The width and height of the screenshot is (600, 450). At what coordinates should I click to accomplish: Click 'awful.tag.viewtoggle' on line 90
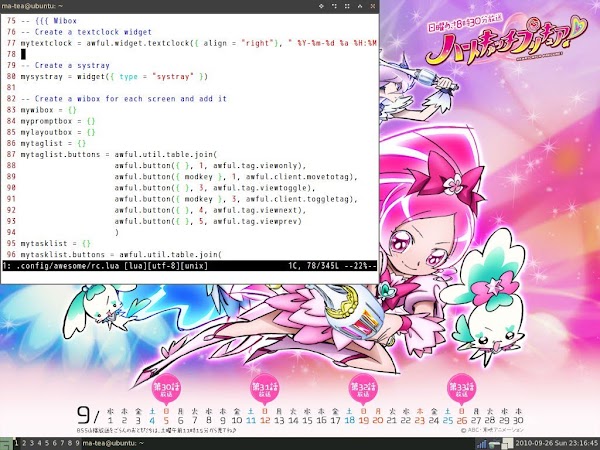(260, 188)
